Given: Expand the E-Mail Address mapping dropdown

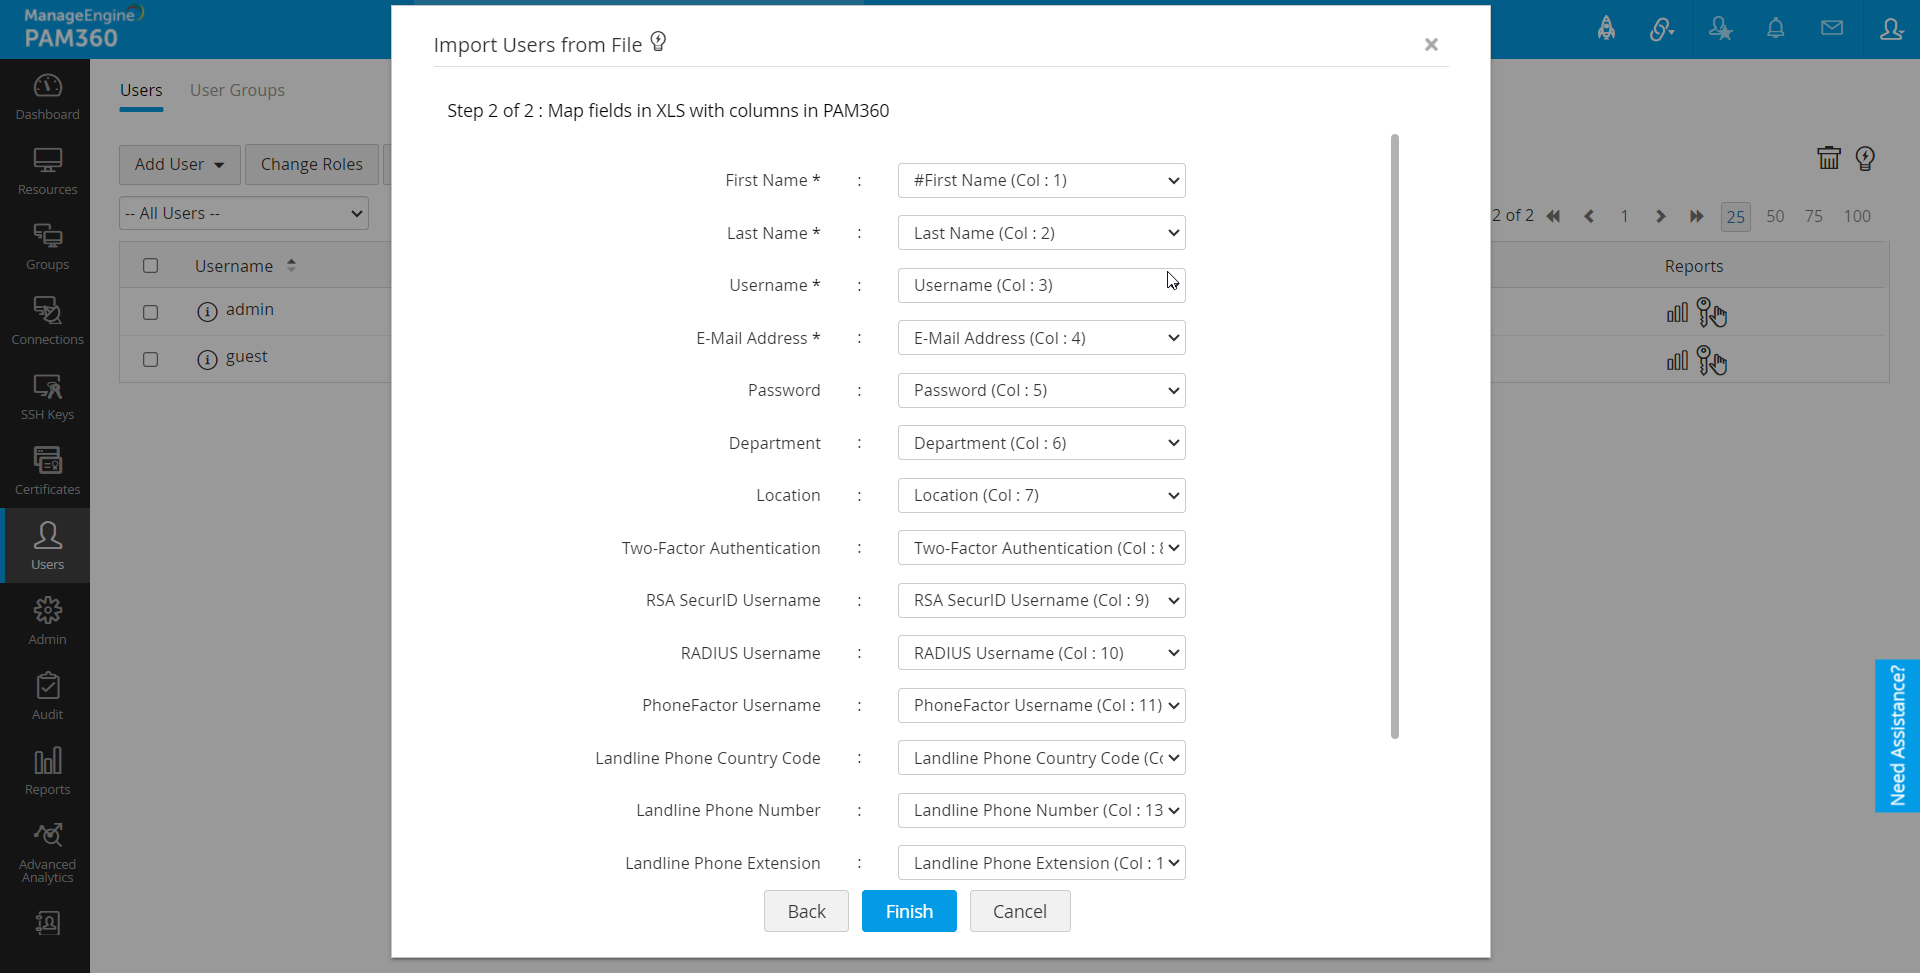Looking at the screenshot, I should (x=1041, y=338).
